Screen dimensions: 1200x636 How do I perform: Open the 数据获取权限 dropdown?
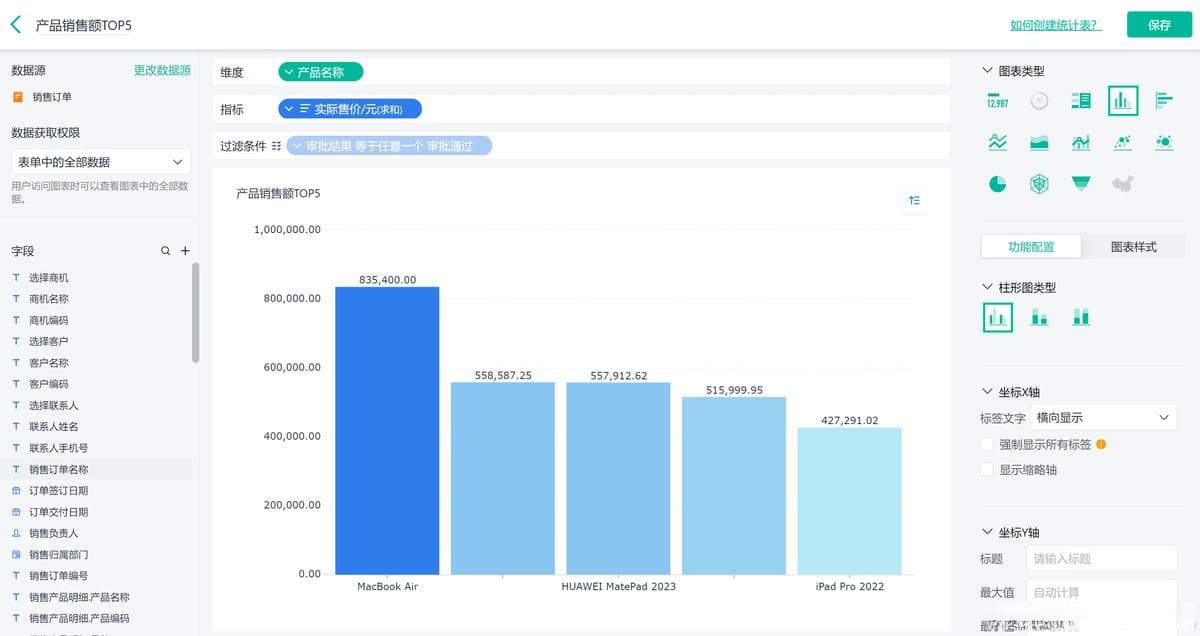100,161
